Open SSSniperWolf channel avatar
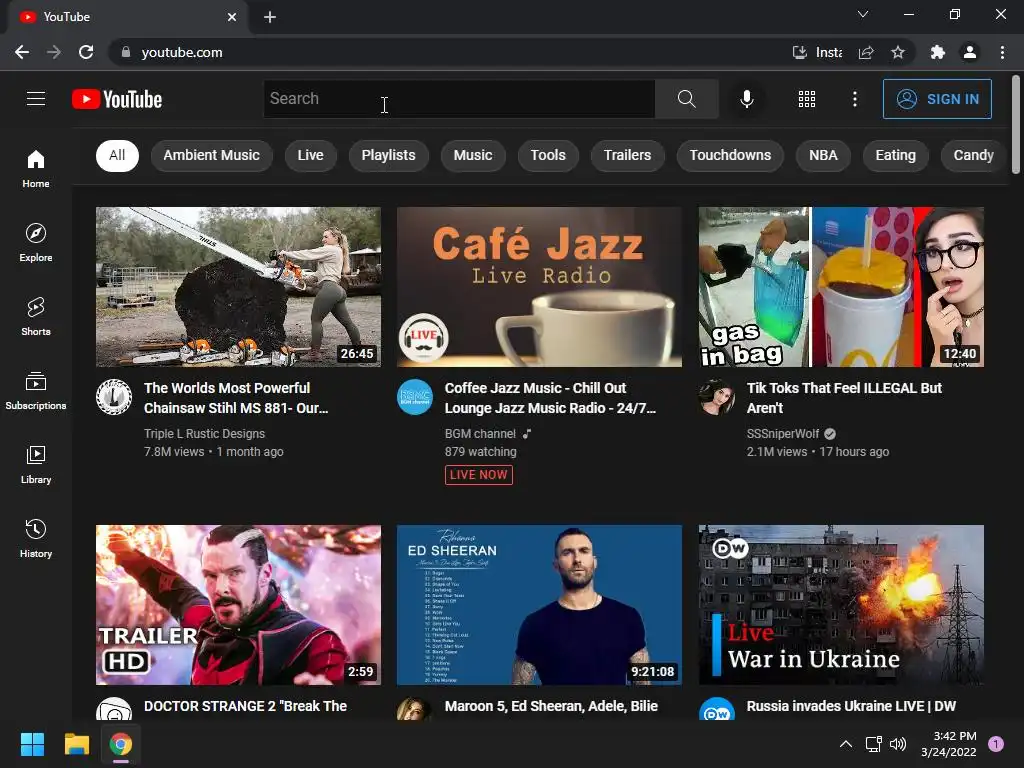This screenshot has width=1024, height=768. 716,397
